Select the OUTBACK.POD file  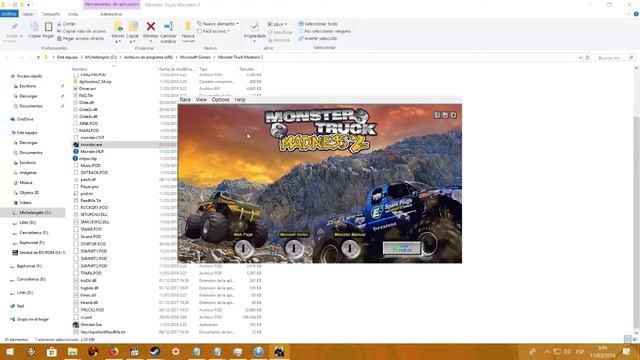[94, 173]
